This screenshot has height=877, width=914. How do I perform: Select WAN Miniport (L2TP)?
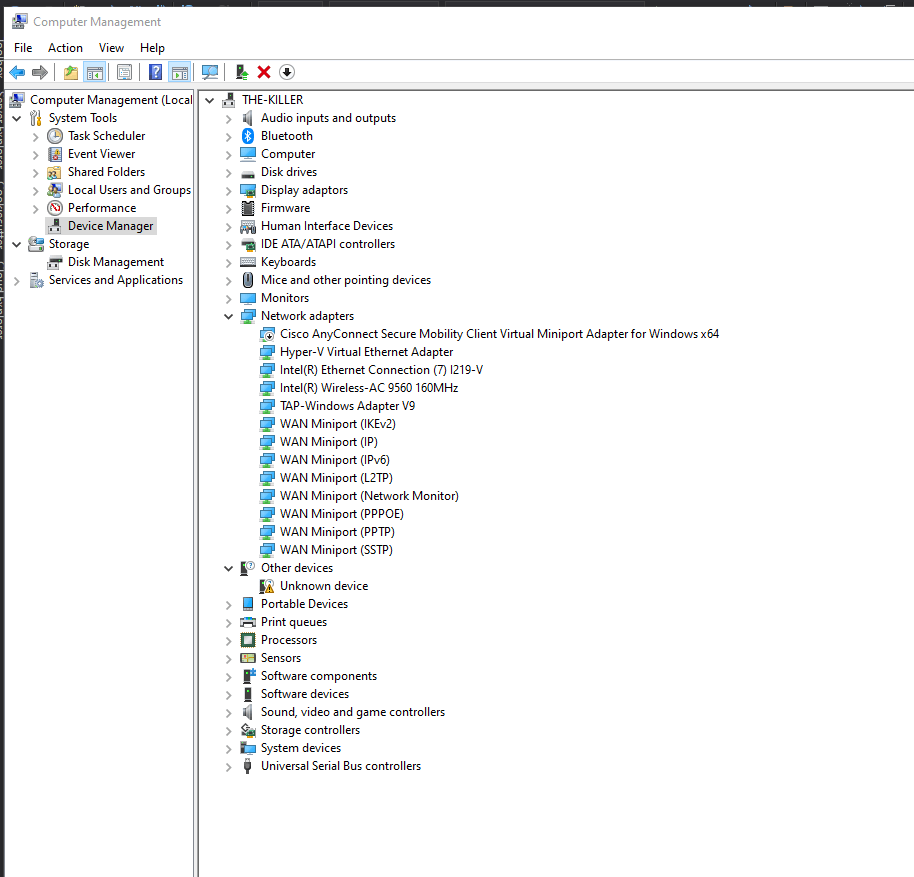point(336,478)
